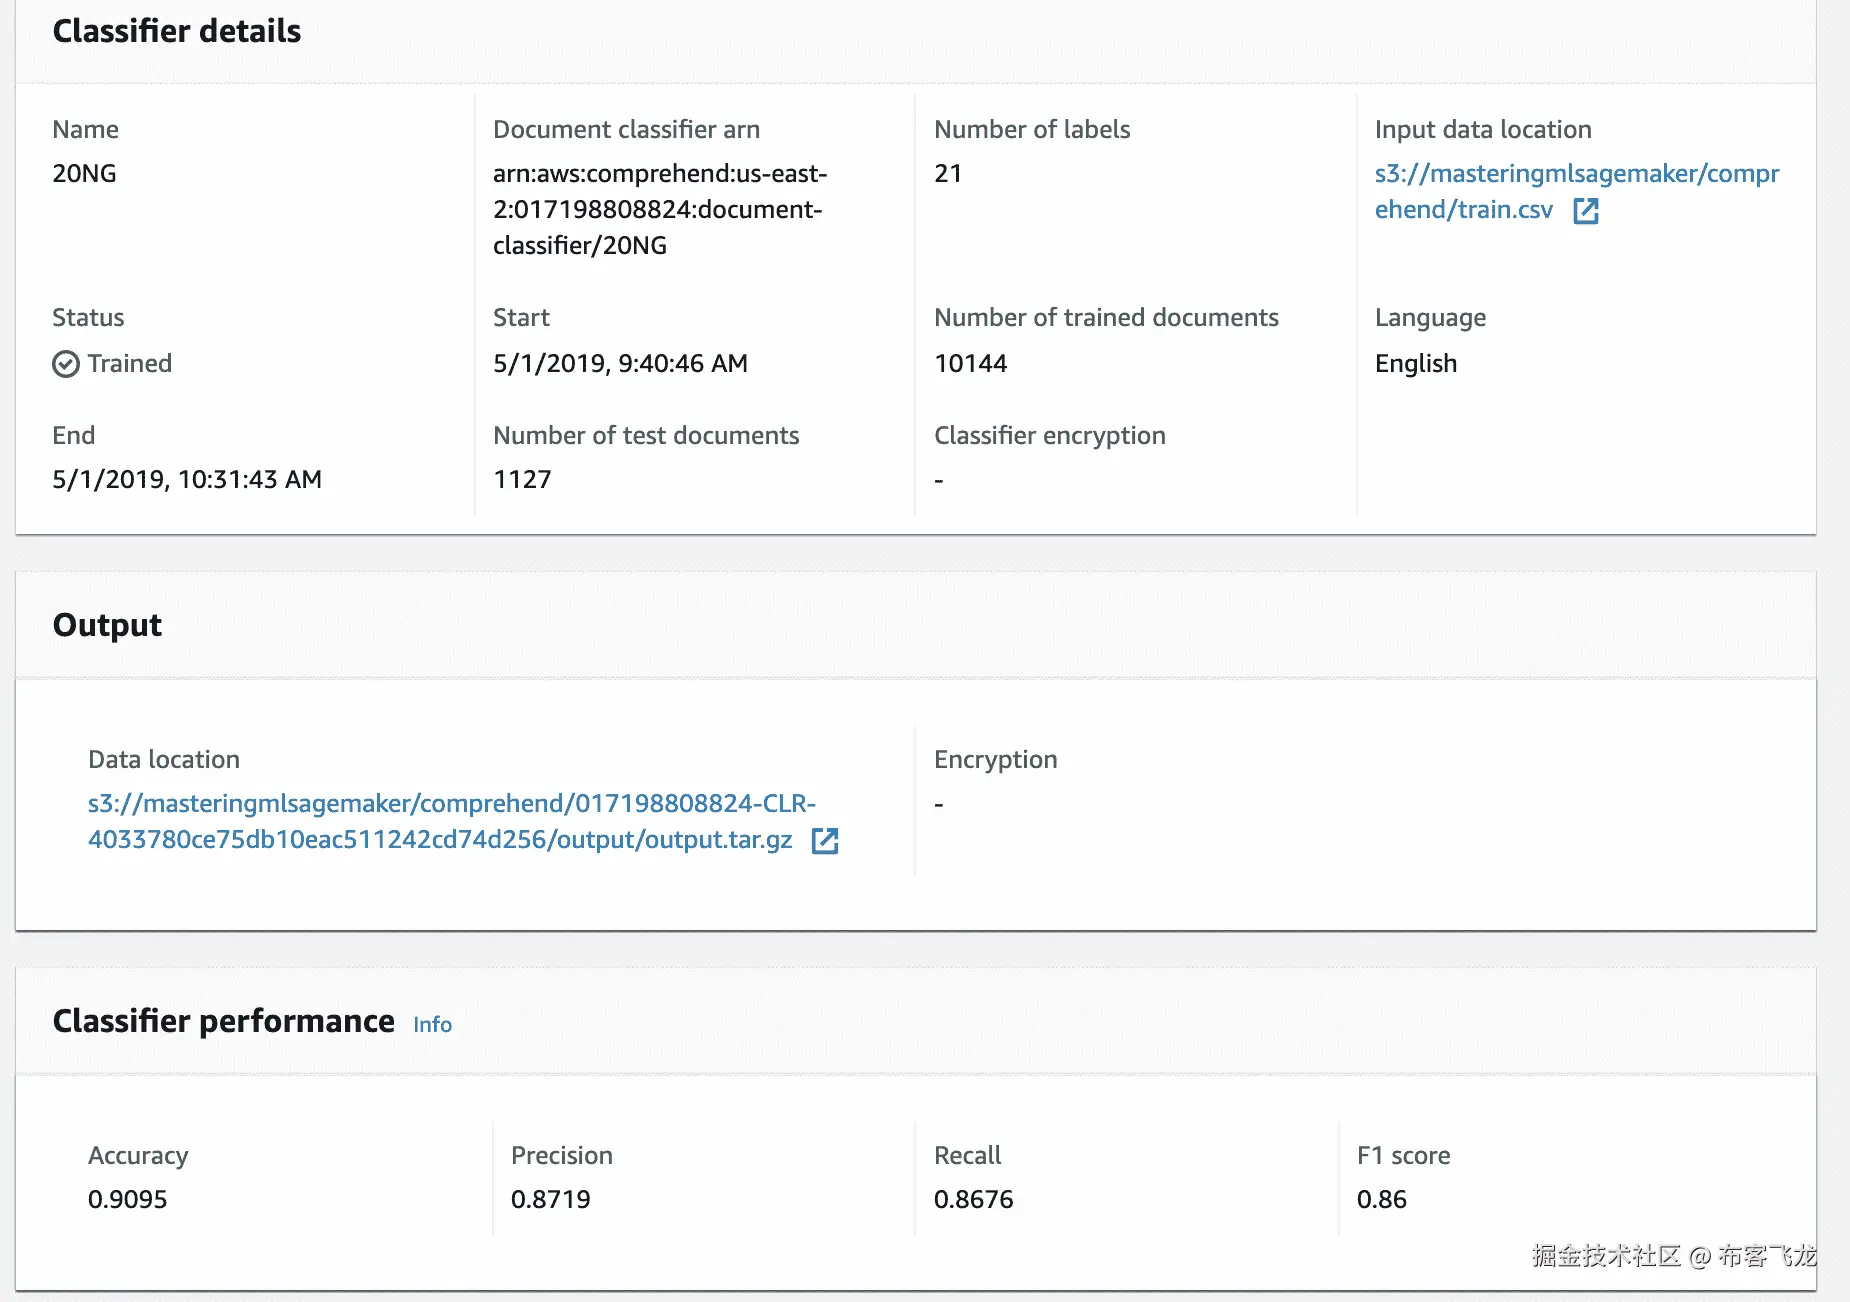Click the F1 score value 0.86
The width and height of the screenshot is (1850, 1302).
pyautogui.click(x=1381, y=1199)
